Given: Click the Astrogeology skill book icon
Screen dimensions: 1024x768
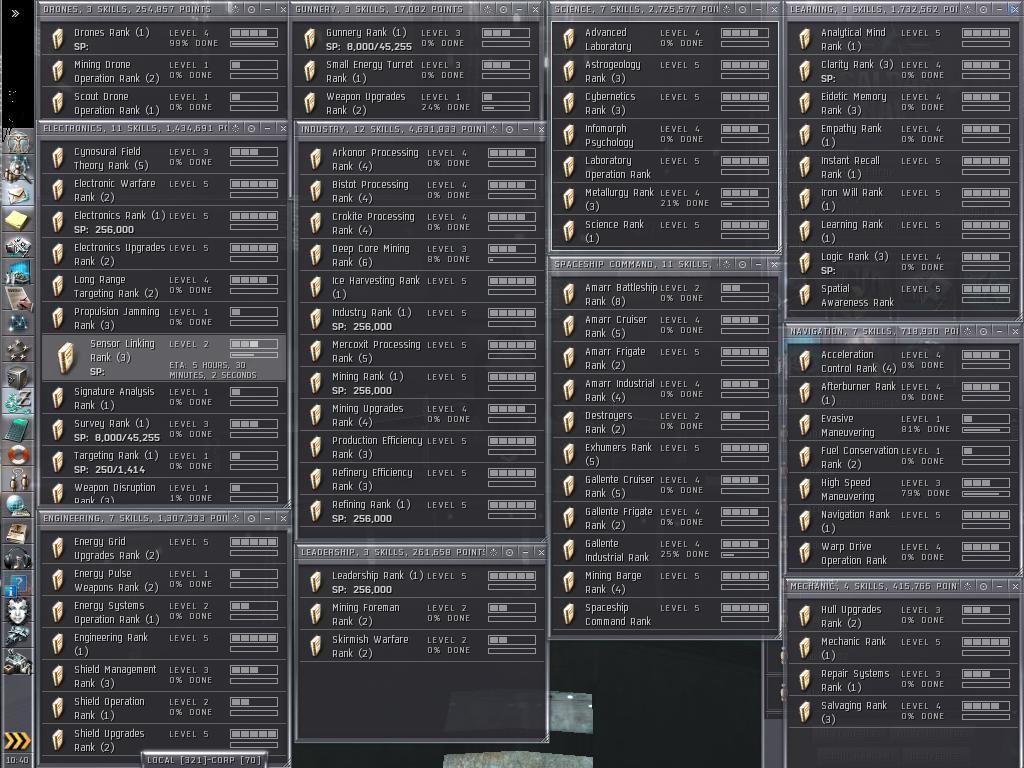Looking at the screenshot, I should (x=569, y=71).
